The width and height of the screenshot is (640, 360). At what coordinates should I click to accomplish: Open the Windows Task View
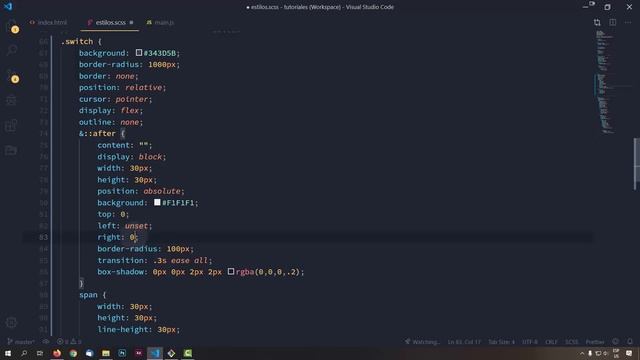coord(40,353)
